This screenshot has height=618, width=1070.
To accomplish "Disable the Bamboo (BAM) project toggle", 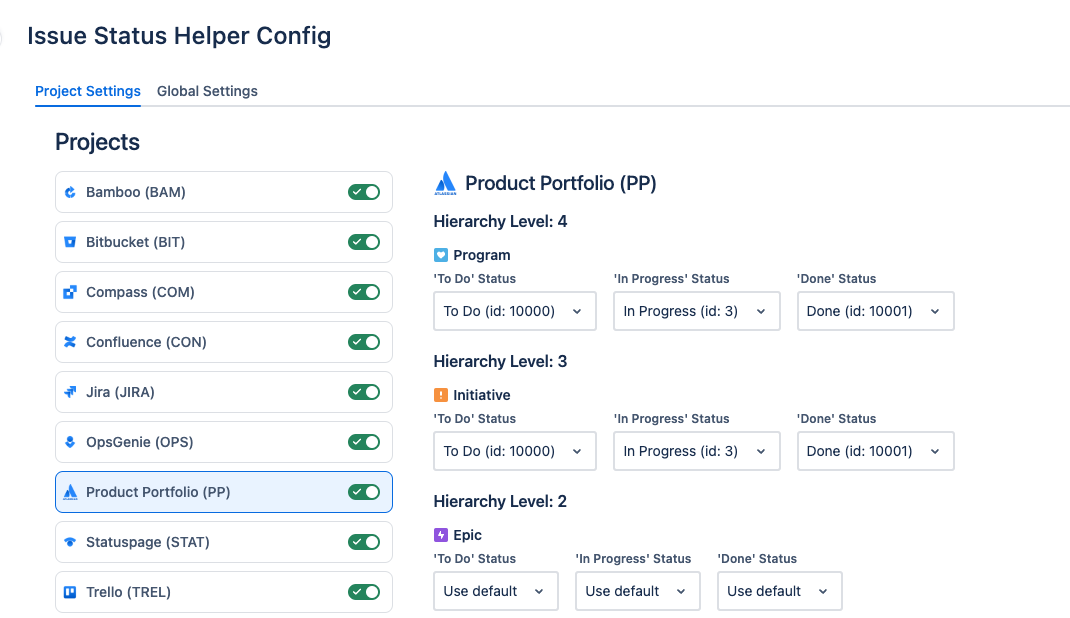I will [x=364, y=192].
